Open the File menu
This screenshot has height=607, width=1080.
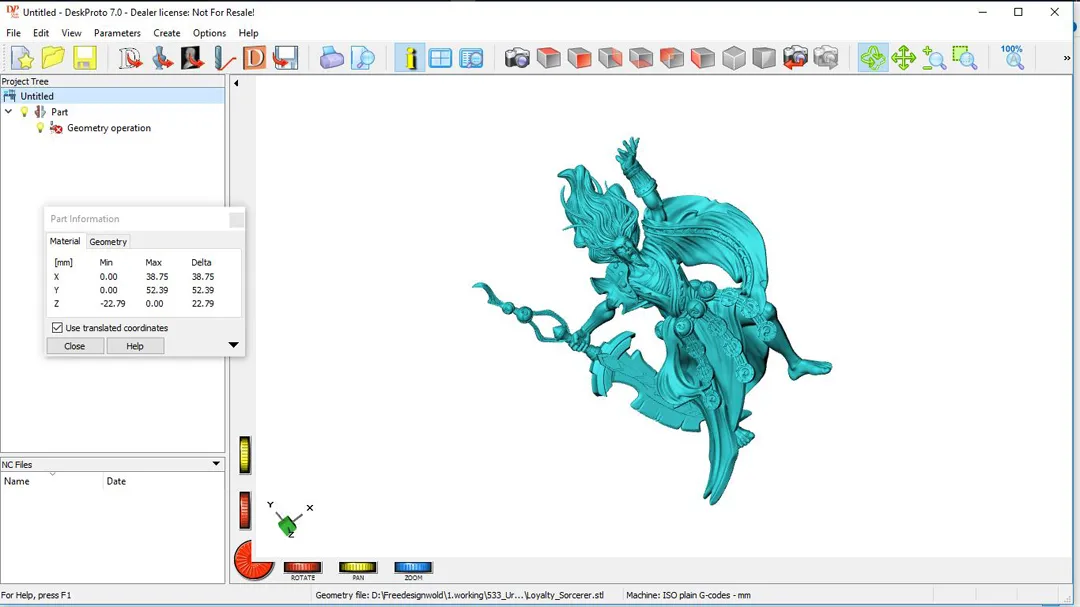click(x=13, y=33)
